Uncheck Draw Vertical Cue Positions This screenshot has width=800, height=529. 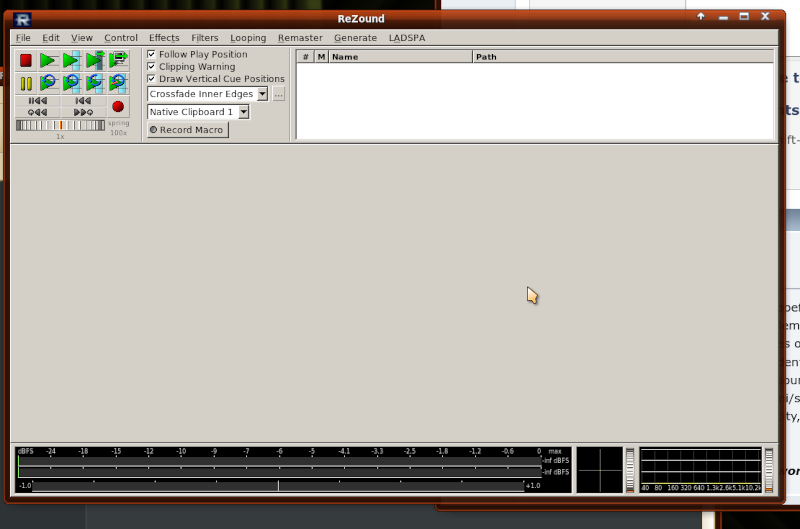(152, 79)
